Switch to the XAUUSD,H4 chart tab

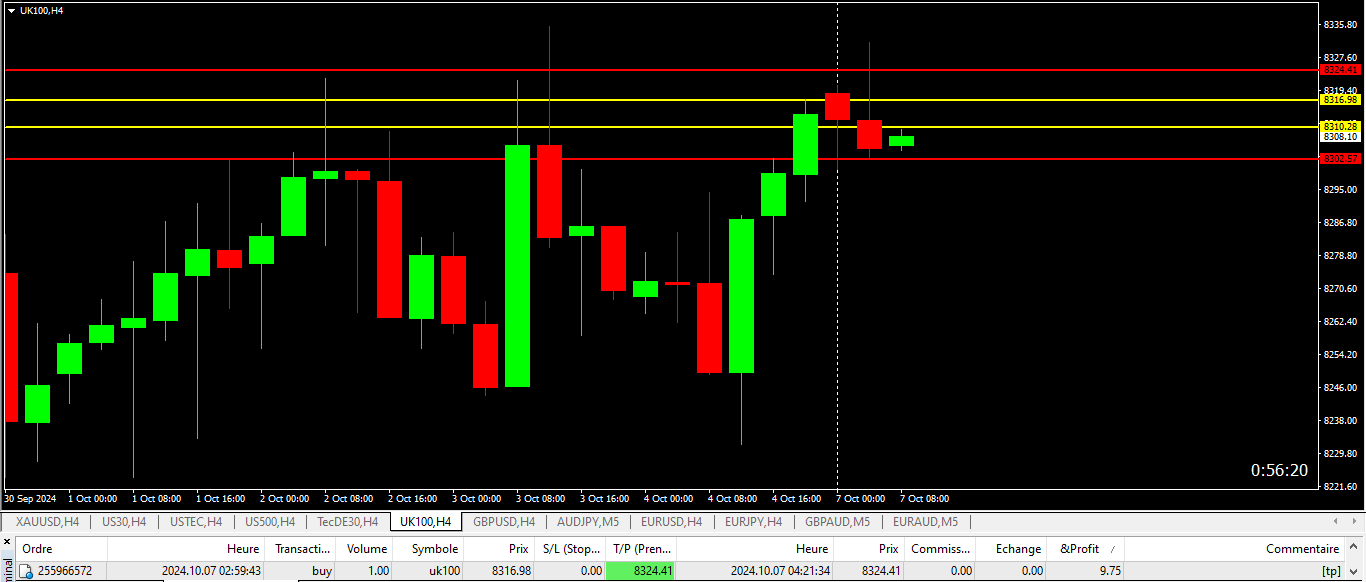point(47,522)
